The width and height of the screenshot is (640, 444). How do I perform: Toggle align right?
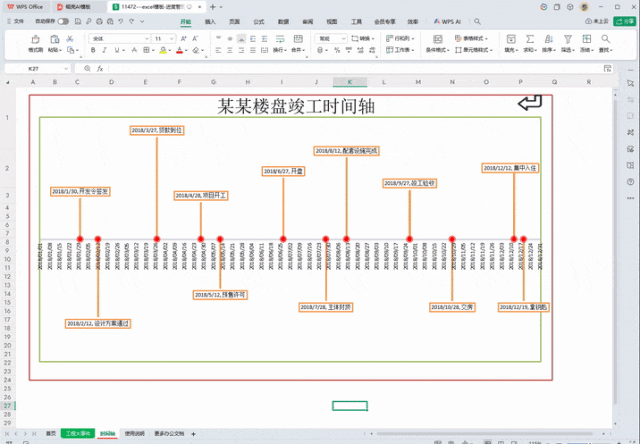pos(241,50)
